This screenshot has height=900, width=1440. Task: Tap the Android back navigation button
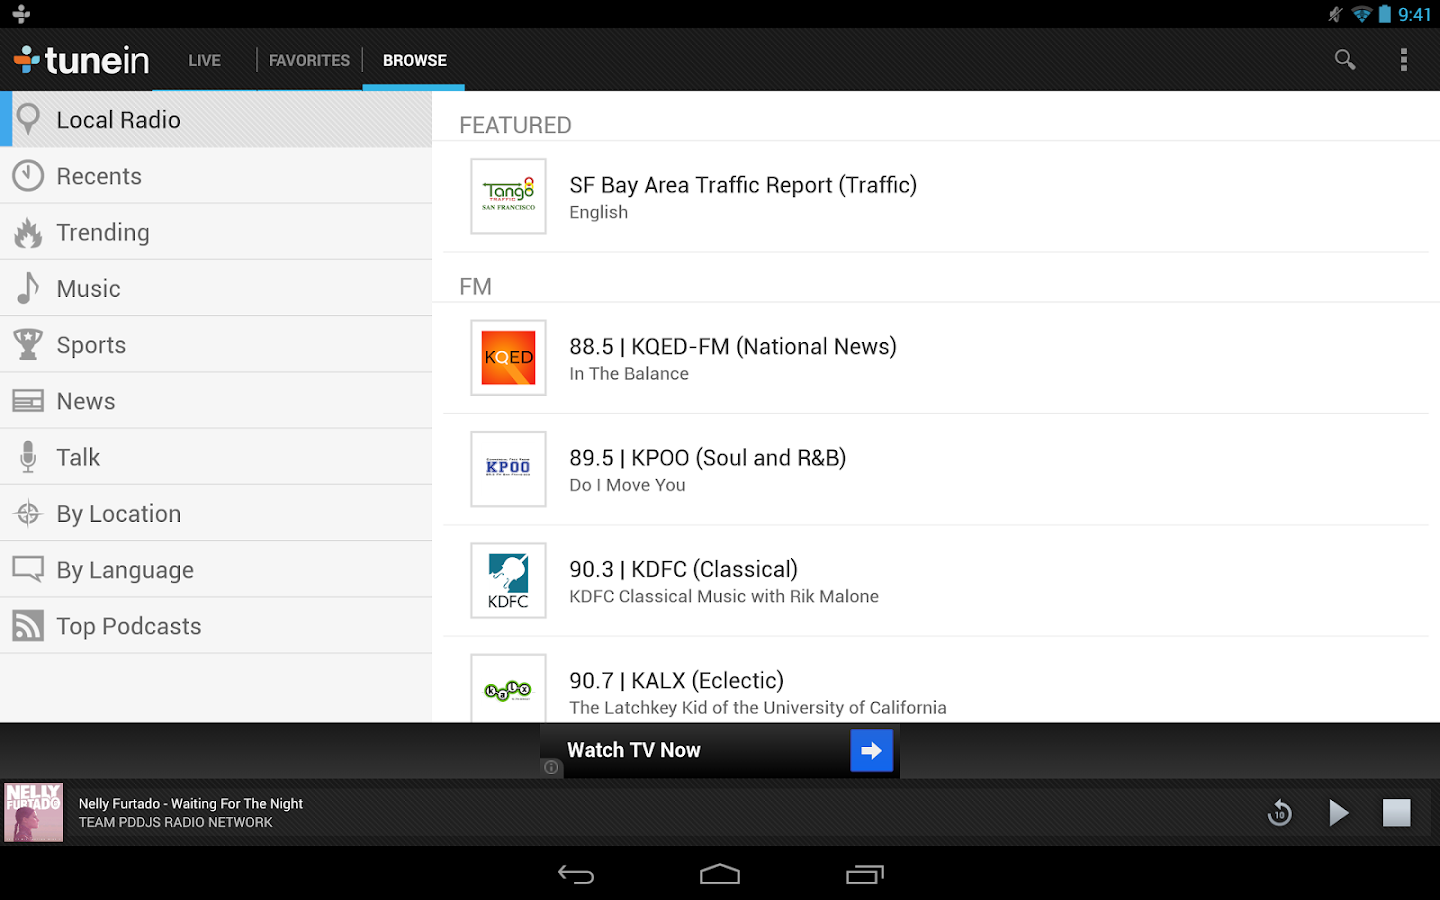[576, 875]
